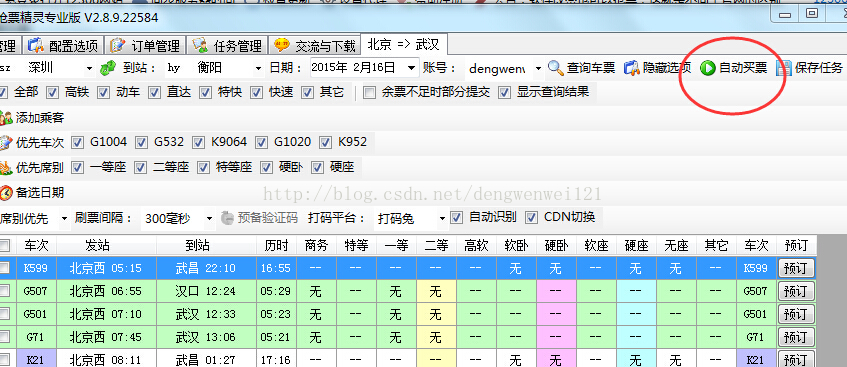Click the 任务管理 tab icon
847x367 pixels.
(200, 45)
